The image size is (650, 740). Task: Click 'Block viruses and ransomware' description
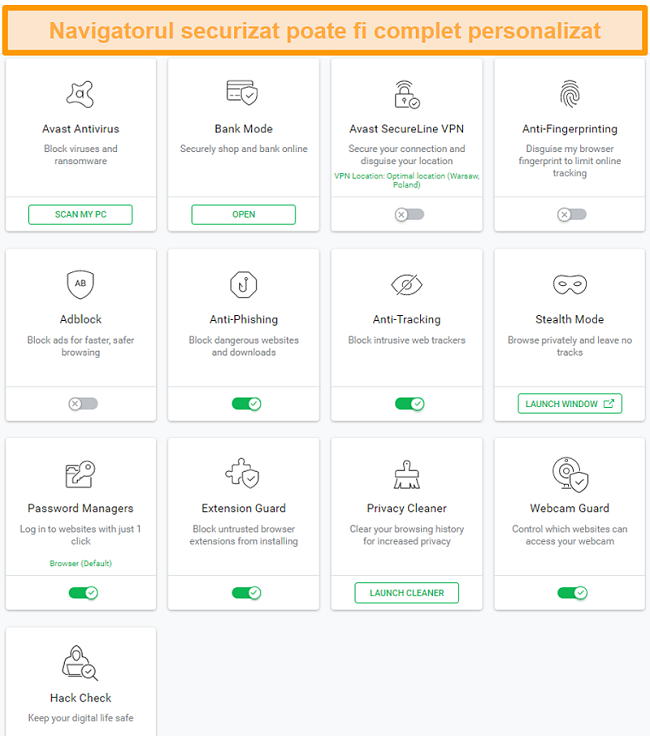coord(80,155)
